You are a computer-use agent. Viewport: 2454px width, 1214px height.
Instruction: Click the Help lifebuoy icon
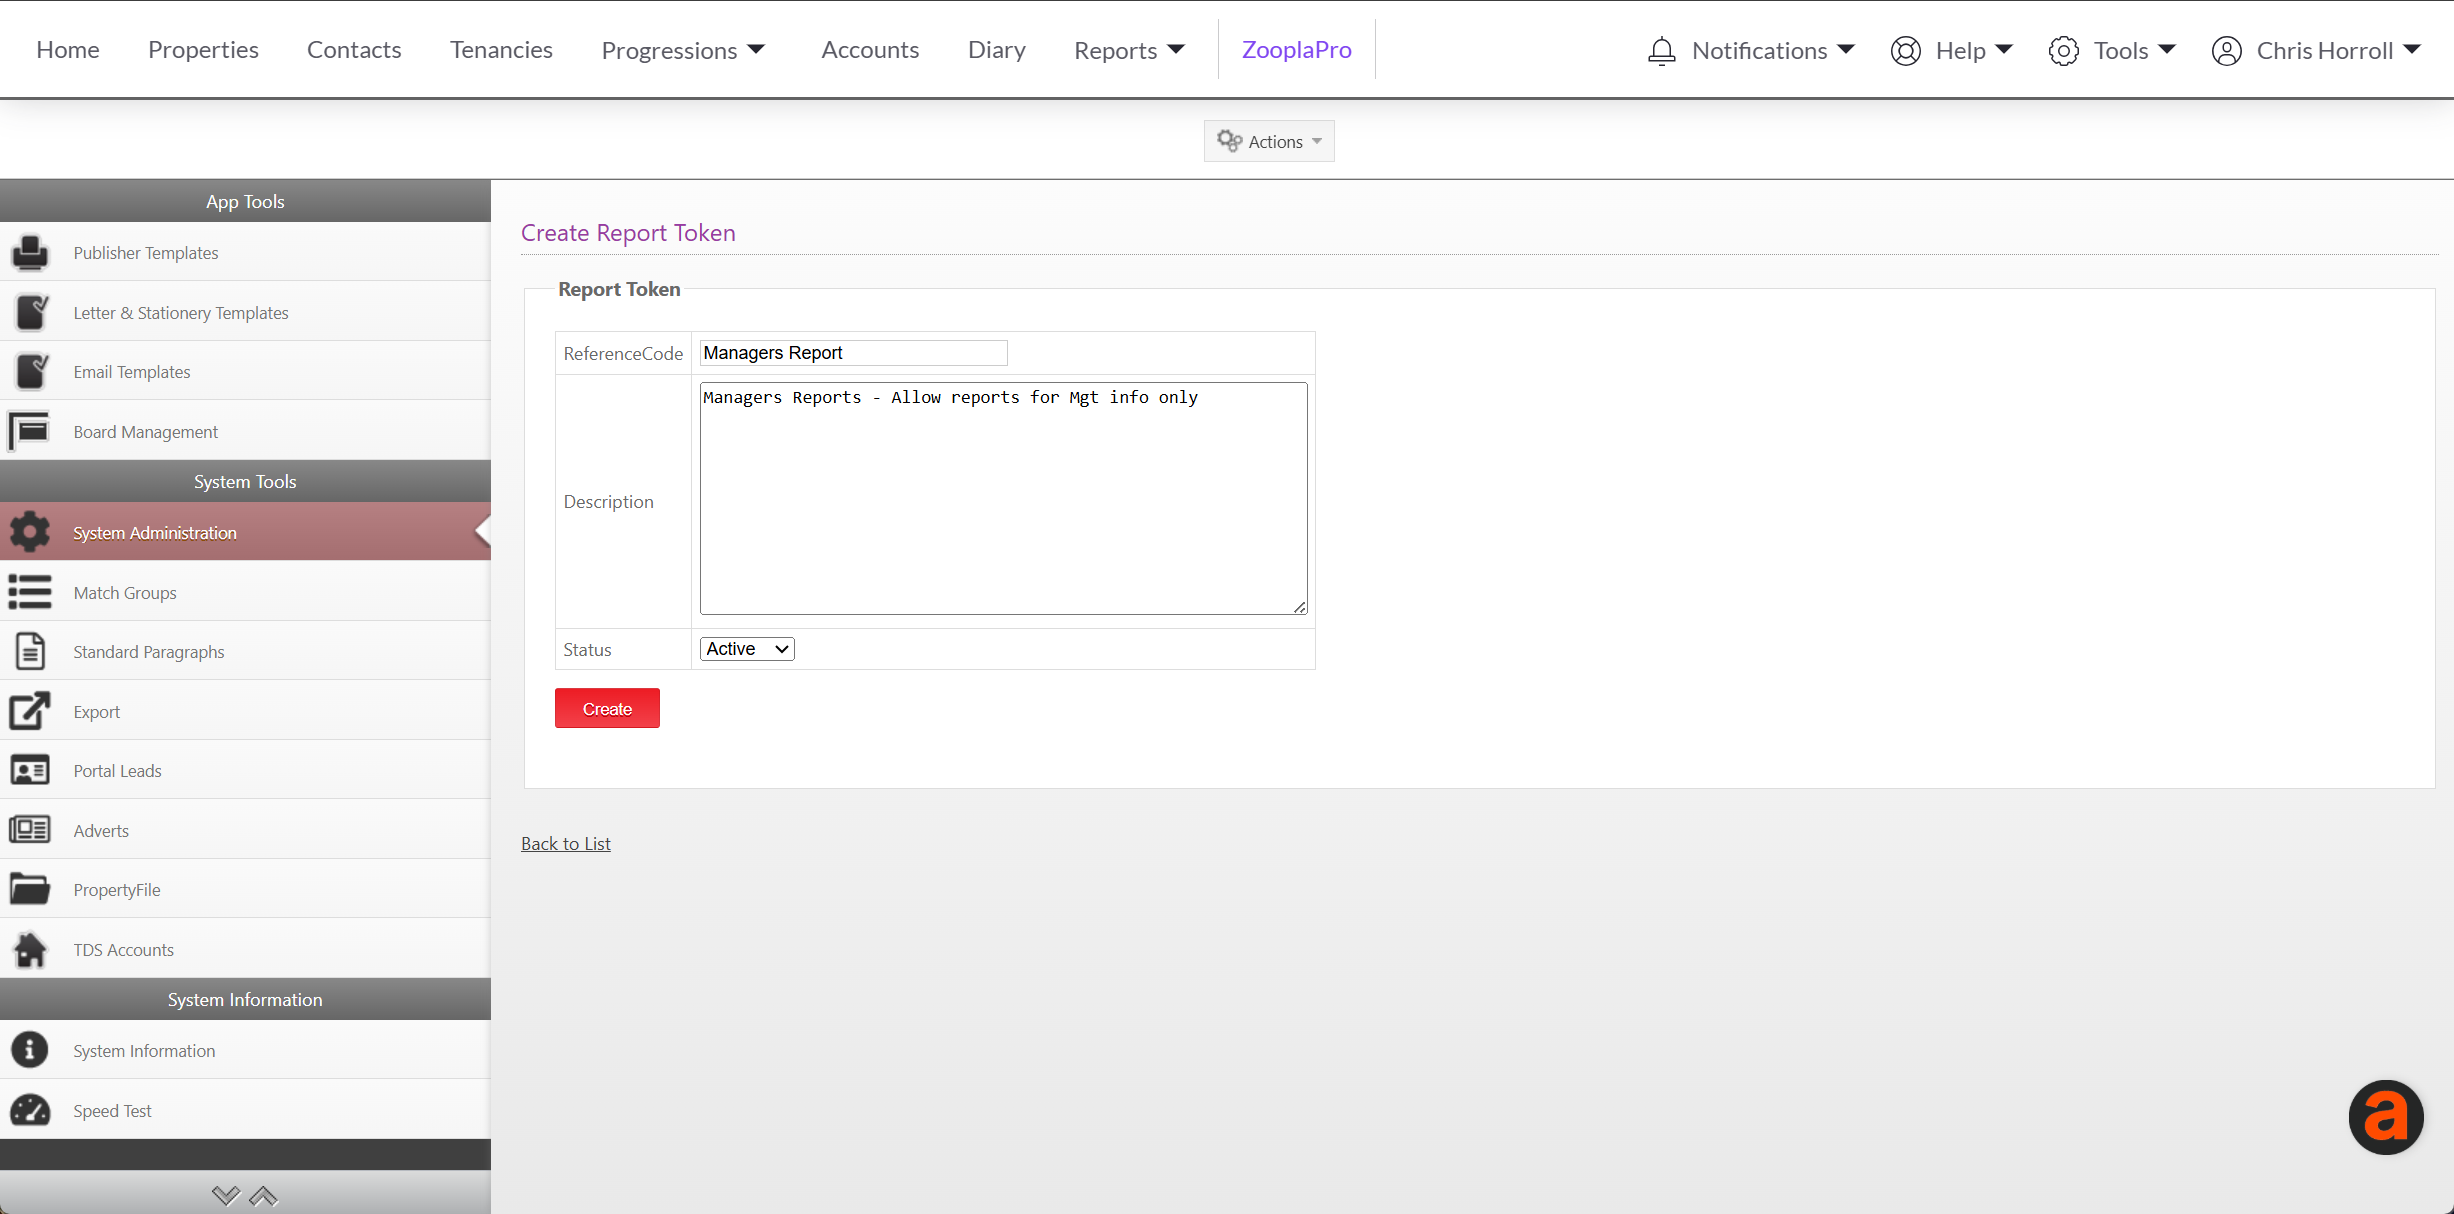1905,50
